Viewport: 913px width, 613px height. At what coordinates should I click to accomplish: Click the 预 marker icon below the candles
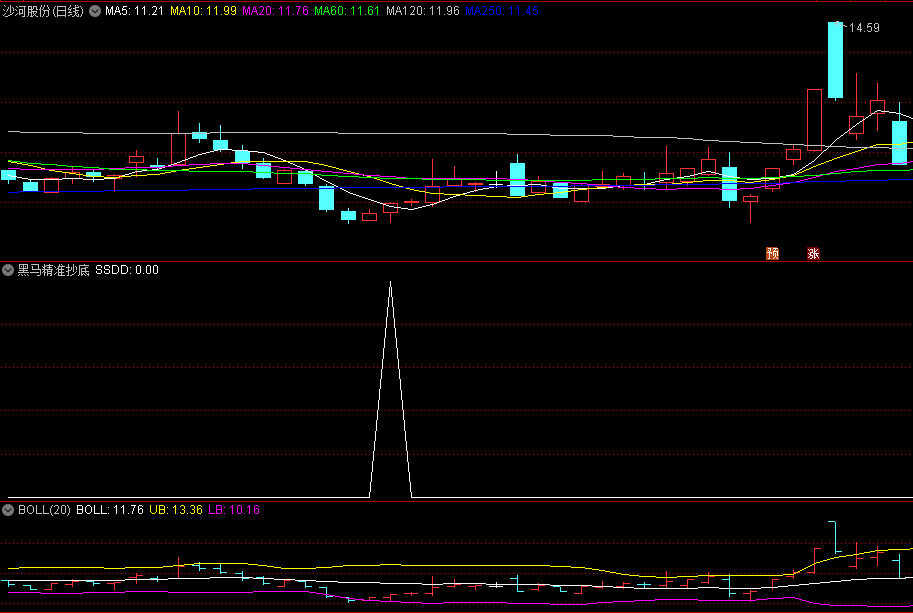click(773, 253)
